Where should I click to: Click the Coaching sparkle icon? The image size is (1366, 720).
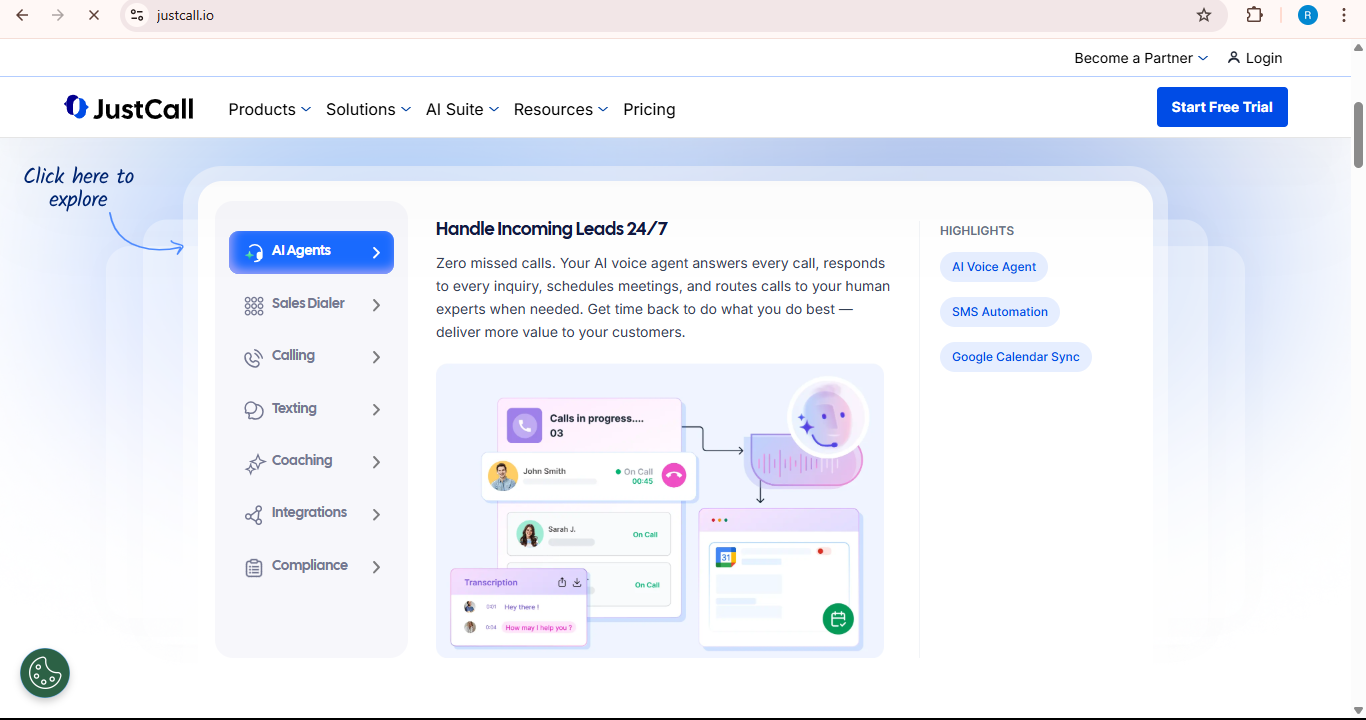(254, 463)
